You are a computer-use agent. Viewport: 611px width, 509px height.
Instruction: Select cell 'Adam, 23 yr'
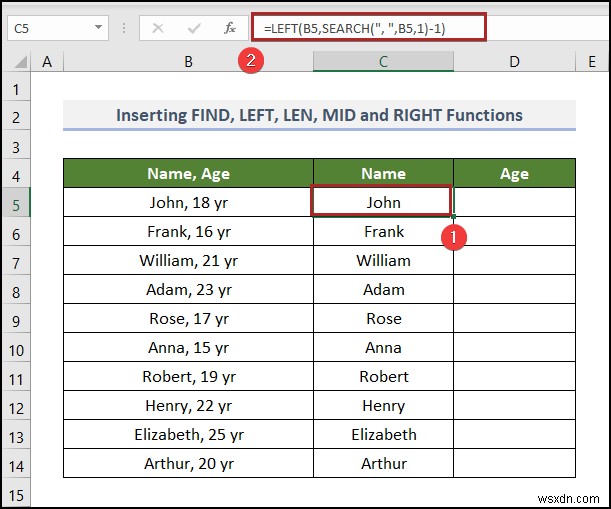[x=188, y=290]
